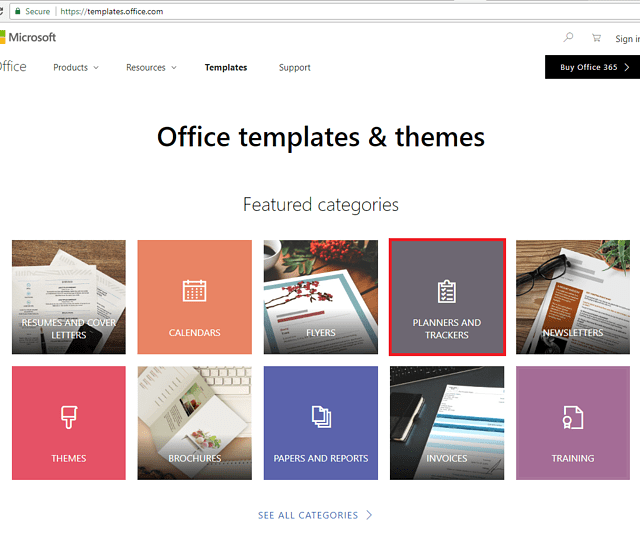Screen dimensions: 640x538
Task: Open the Templates nav item
Action: 226,67
